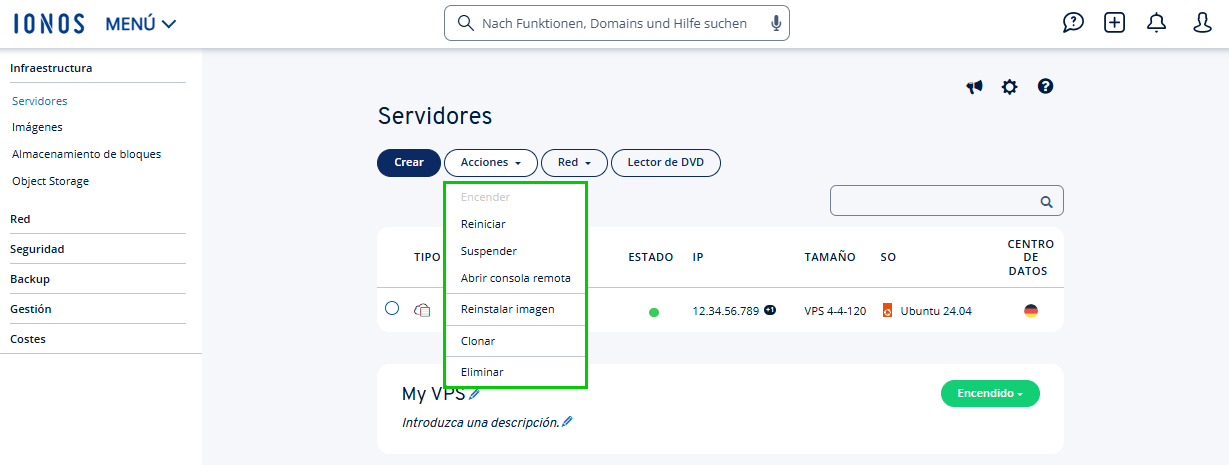1229x465 pixels.
Task: Click the additional IP badge icon
Action: (x=770, y=310)
